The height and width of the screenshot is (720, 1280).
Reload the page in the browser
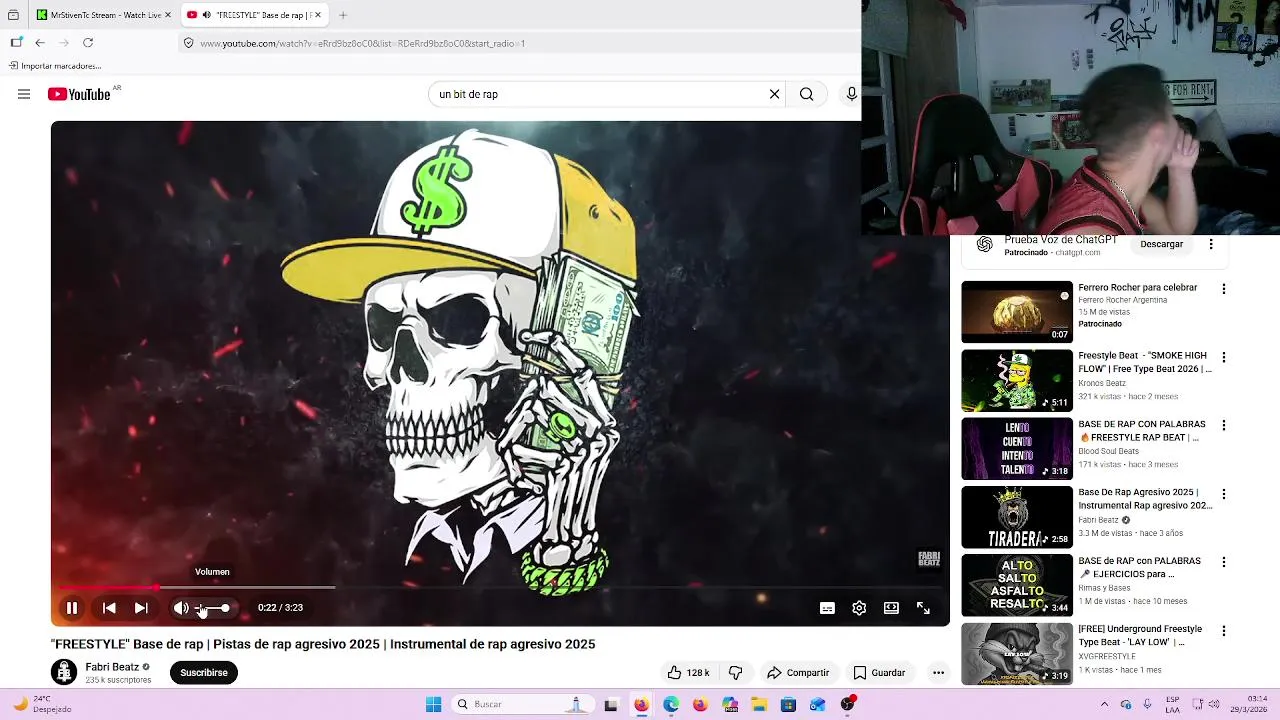(88, 43)
